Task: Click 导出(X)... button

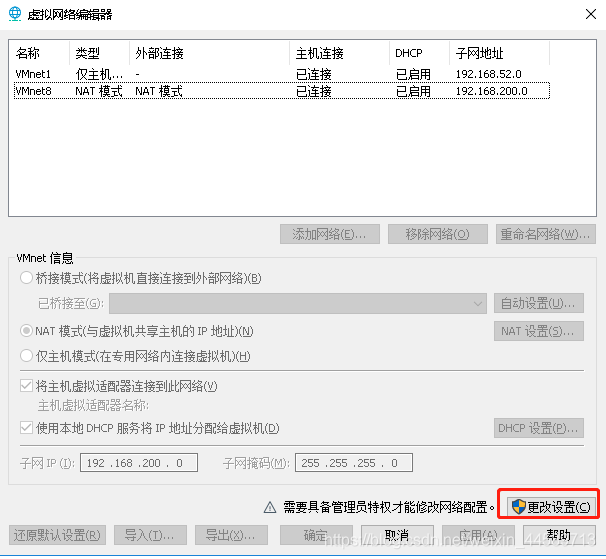Action: click(232, 535)
